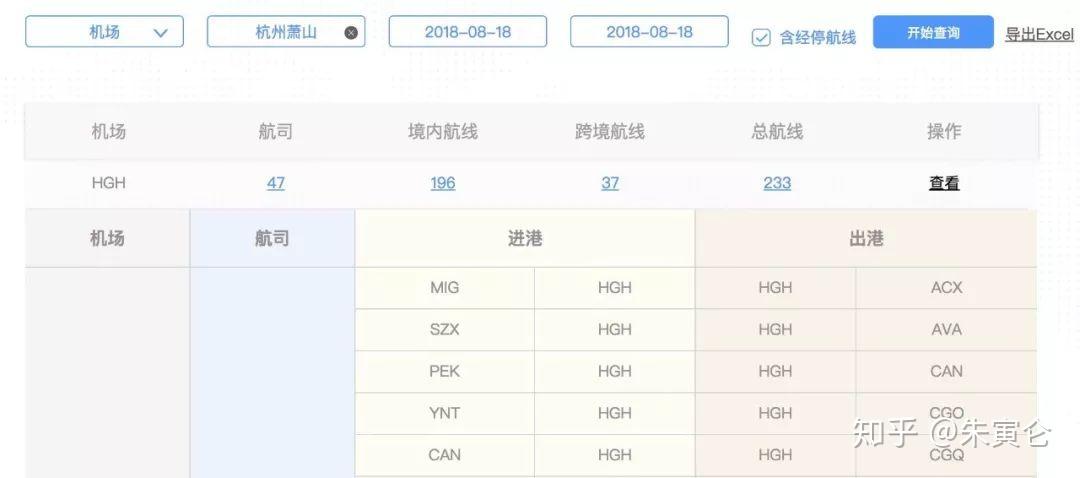Click the ACX outbound destination cell
Viewport: 1080px width, 478px height.
[x=946, y=288]
